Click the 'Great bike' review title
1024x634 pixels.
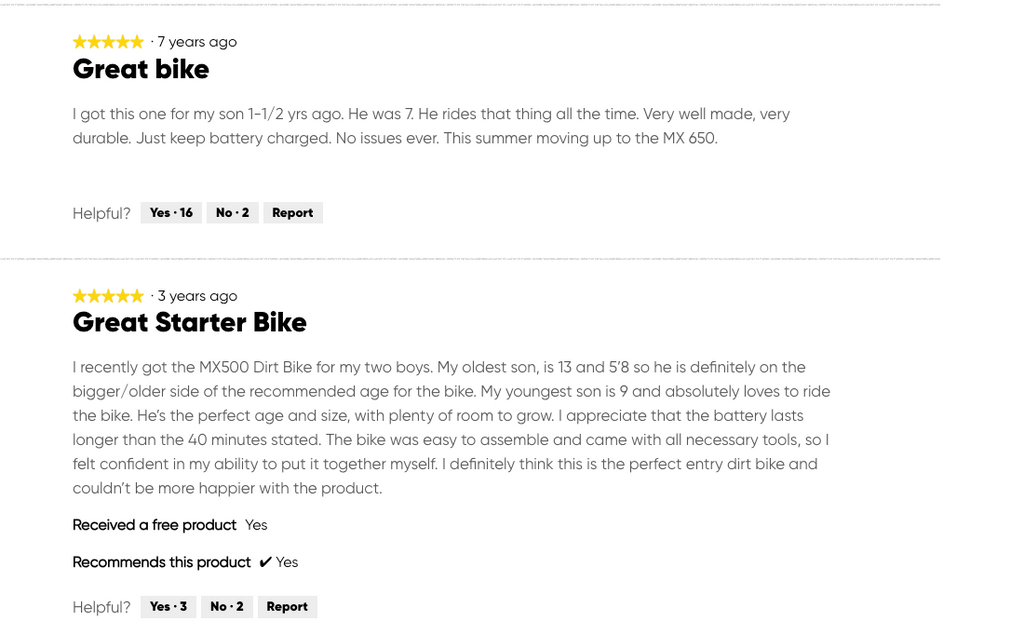point(141,69)
